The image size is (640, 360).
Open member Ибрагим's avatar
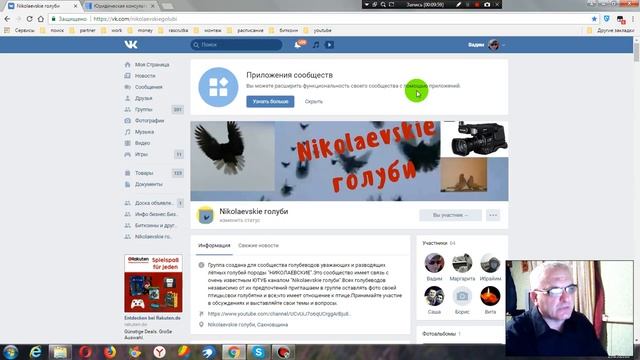pos(490,263)
